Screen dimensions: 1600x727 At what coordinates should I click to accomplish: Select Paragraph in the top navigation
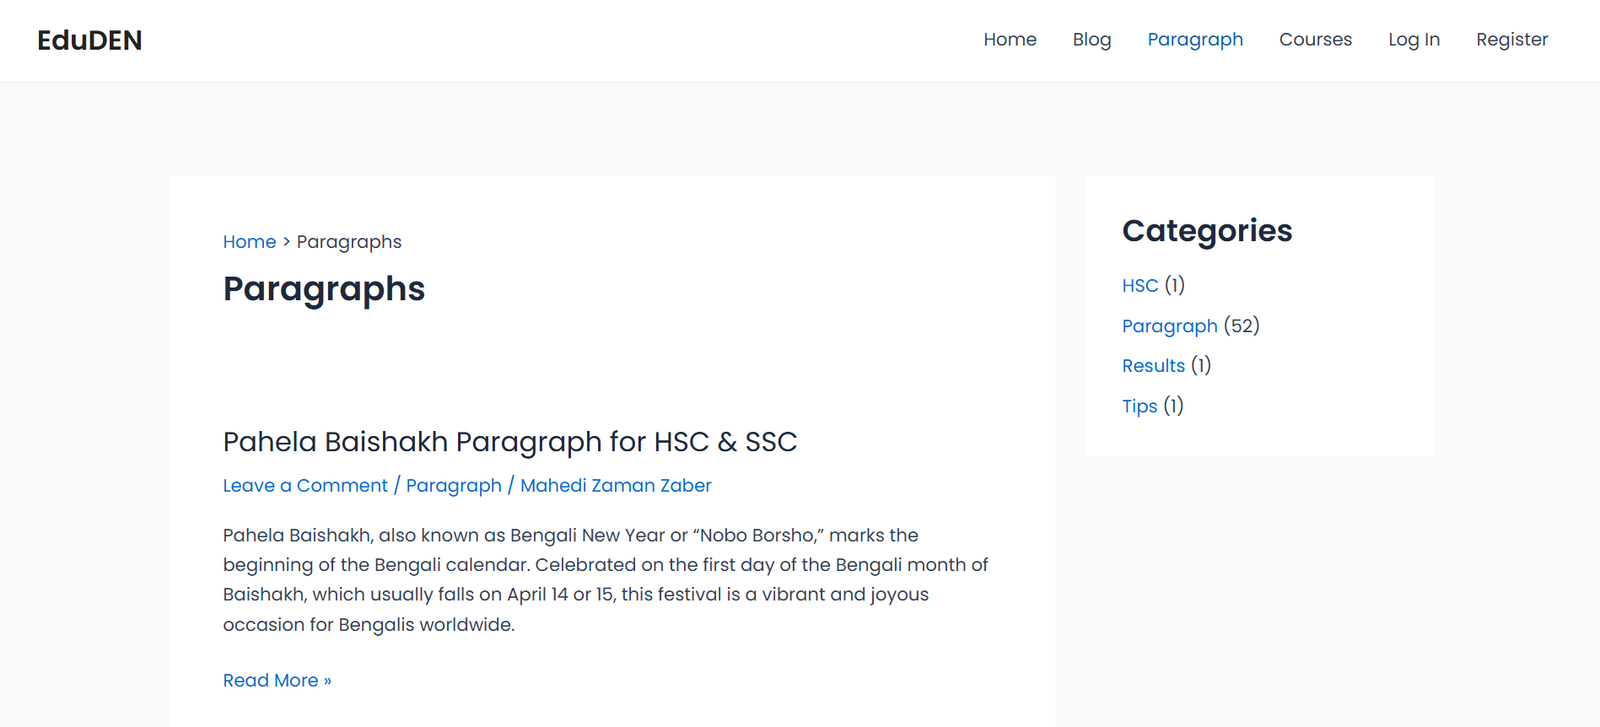click(x=1195, y=40)
